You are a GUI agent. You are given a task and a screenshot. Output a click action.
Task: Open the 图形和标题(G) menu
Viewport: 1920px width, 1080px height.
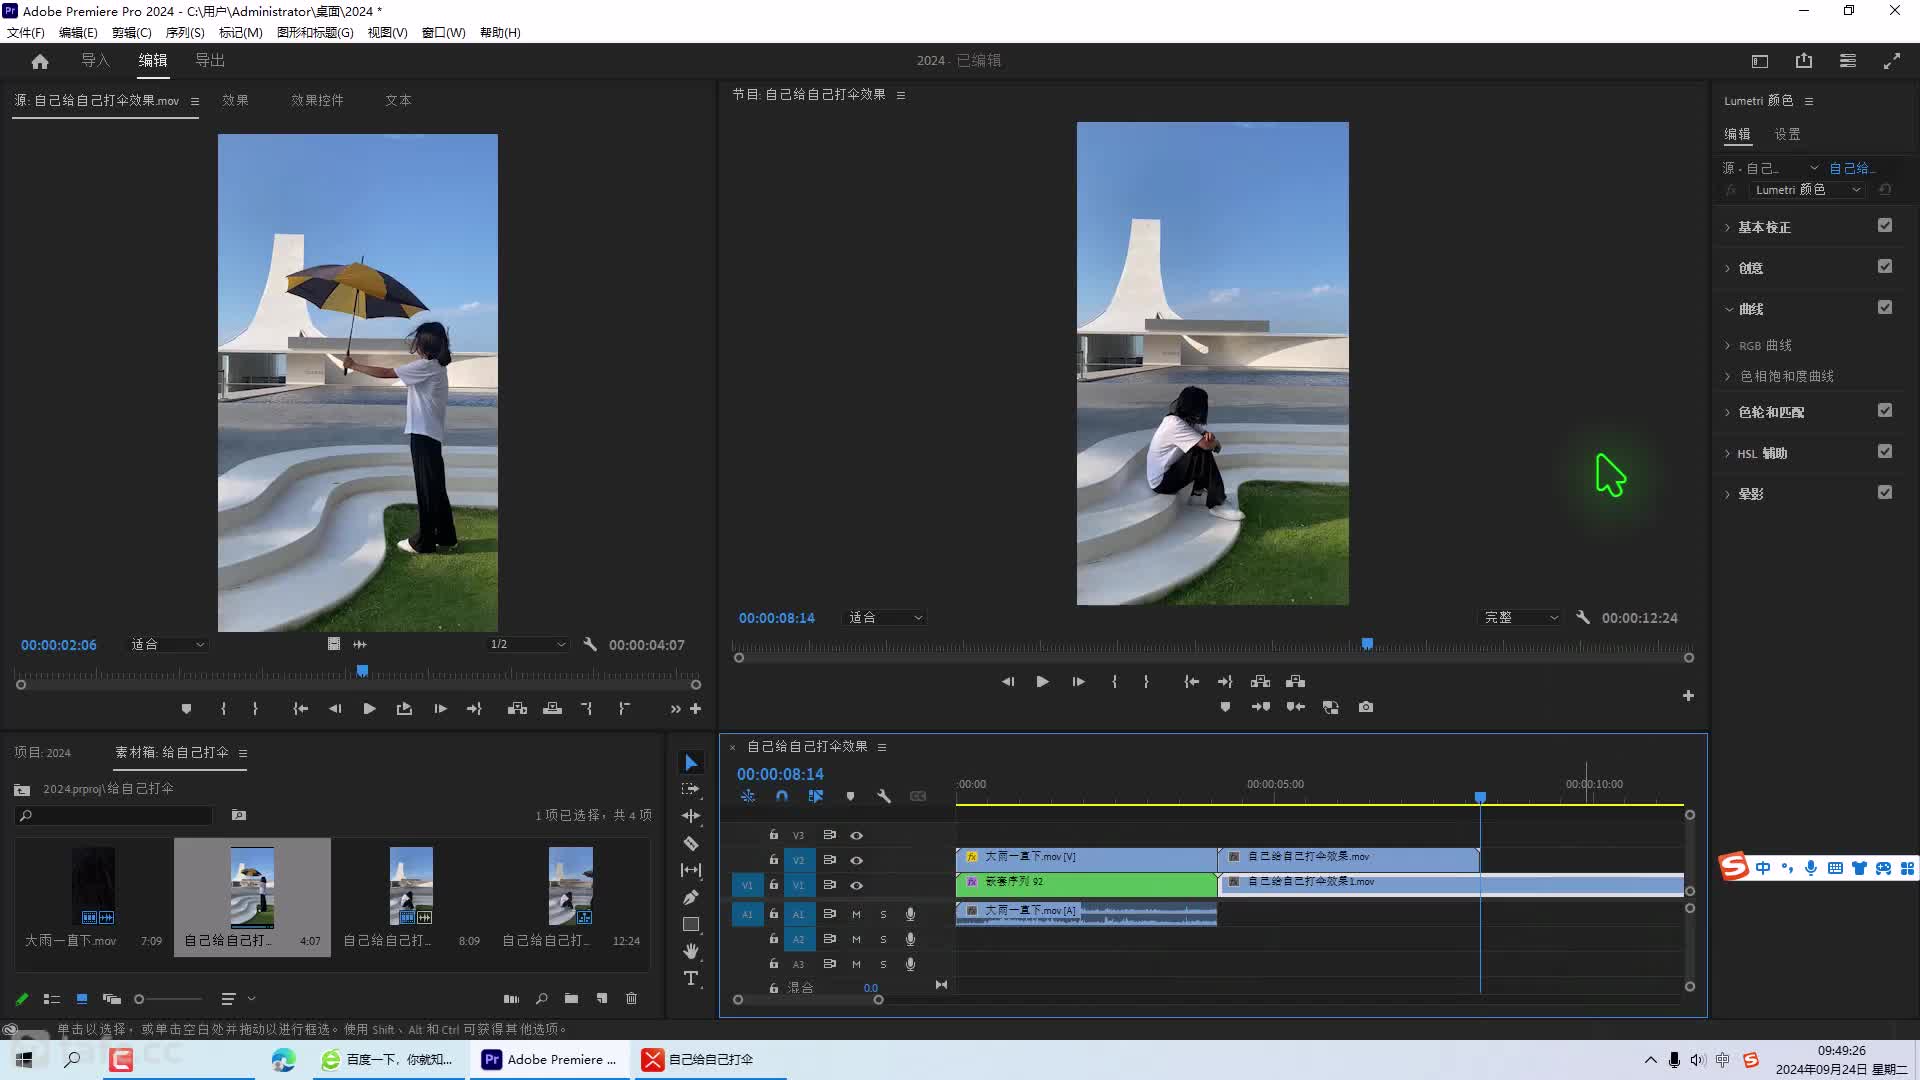pos(315,33)
